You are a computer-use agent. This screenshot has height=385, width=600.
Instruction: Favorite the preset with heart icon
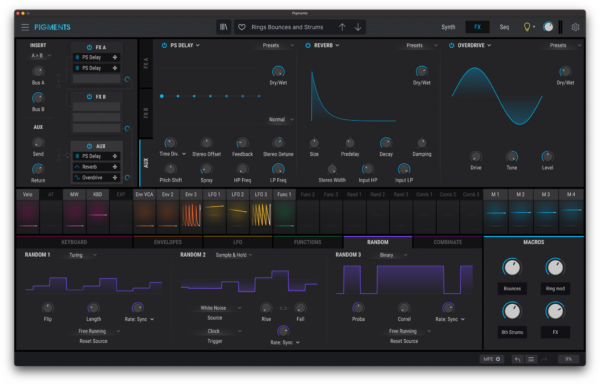pos(242,27)
